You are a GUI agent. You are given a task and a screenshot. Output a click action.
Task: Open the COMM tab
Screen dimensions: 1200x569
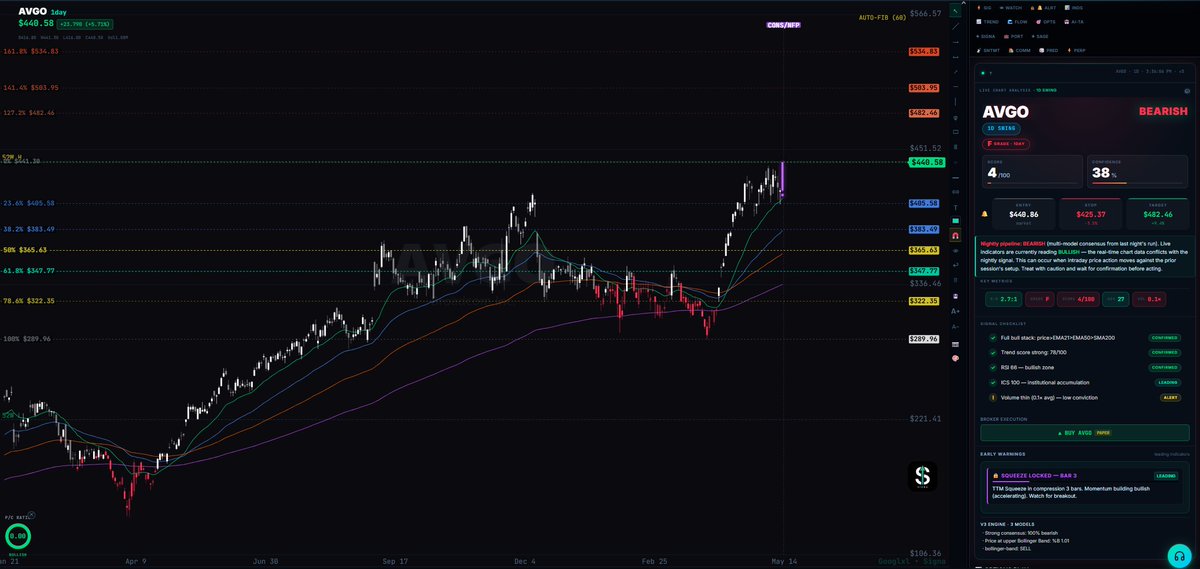[x=1020, y=50]
